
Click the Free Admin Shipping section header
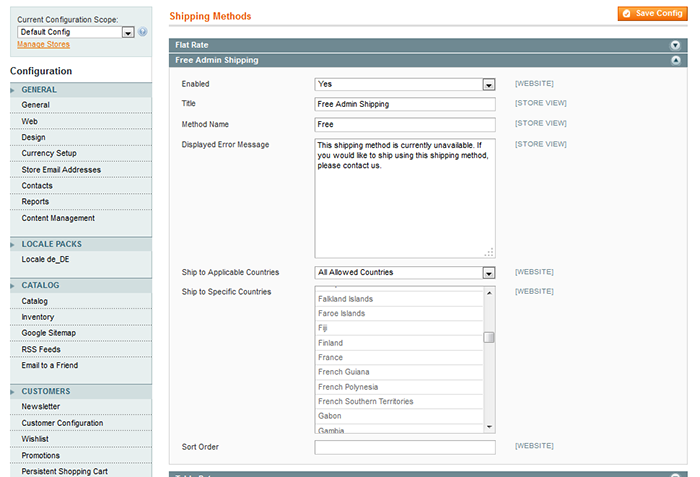coord(428,60)
